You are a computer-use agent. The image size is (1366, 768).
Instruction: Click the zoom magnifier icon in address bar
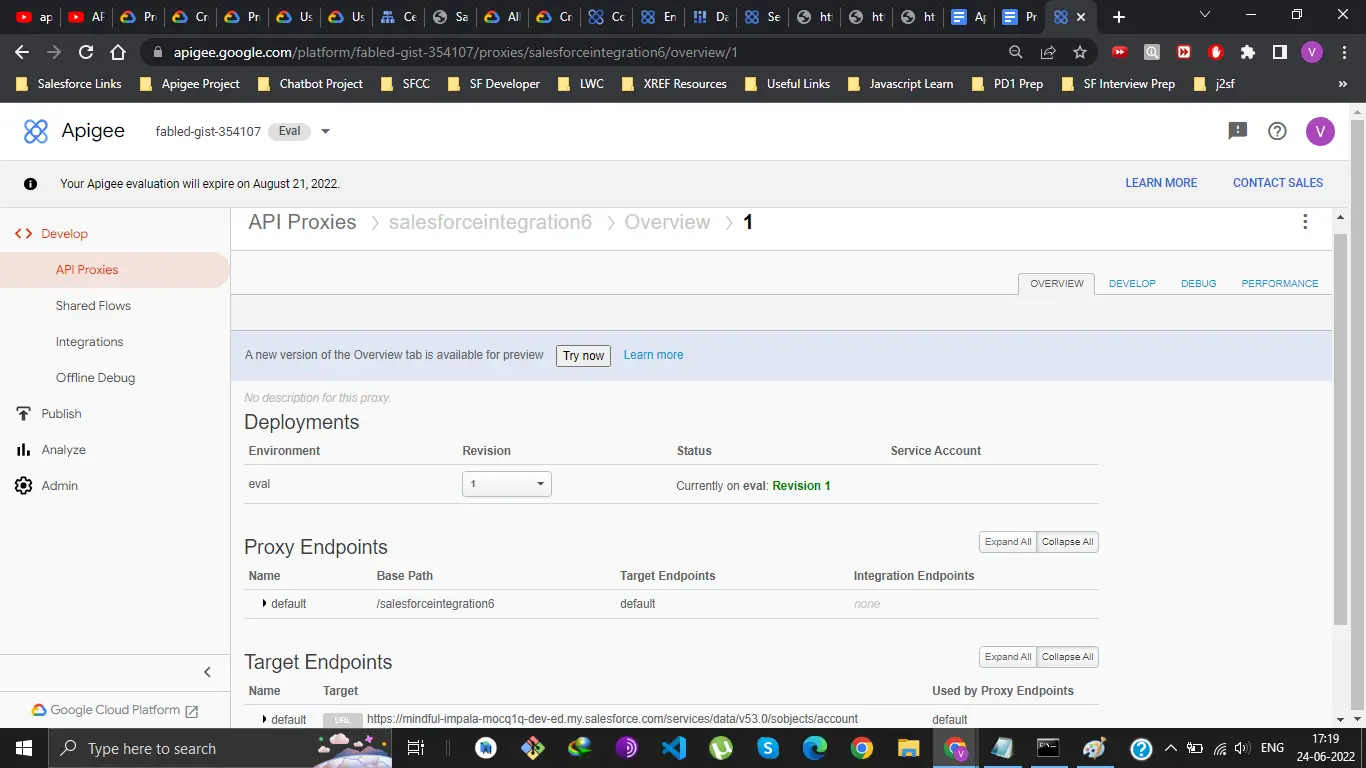(1016, 52)
